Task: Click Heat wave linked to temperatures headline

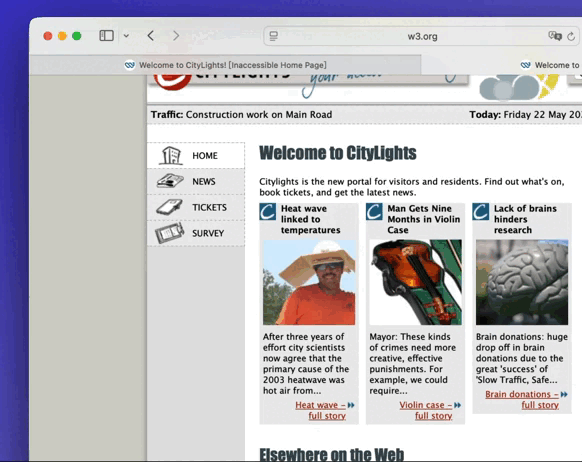Action: click(311, 219)
